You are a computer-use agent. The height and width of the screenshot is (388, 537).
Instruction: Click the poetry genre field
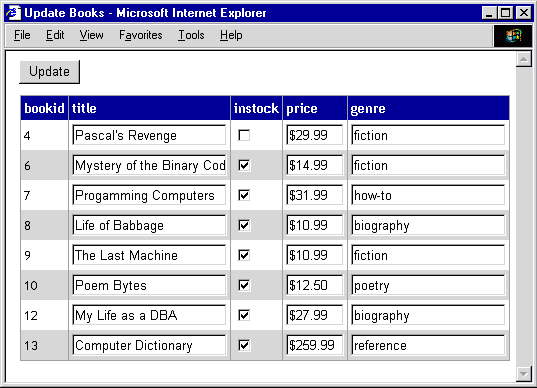pyautogui.click(x=428, y=285)
